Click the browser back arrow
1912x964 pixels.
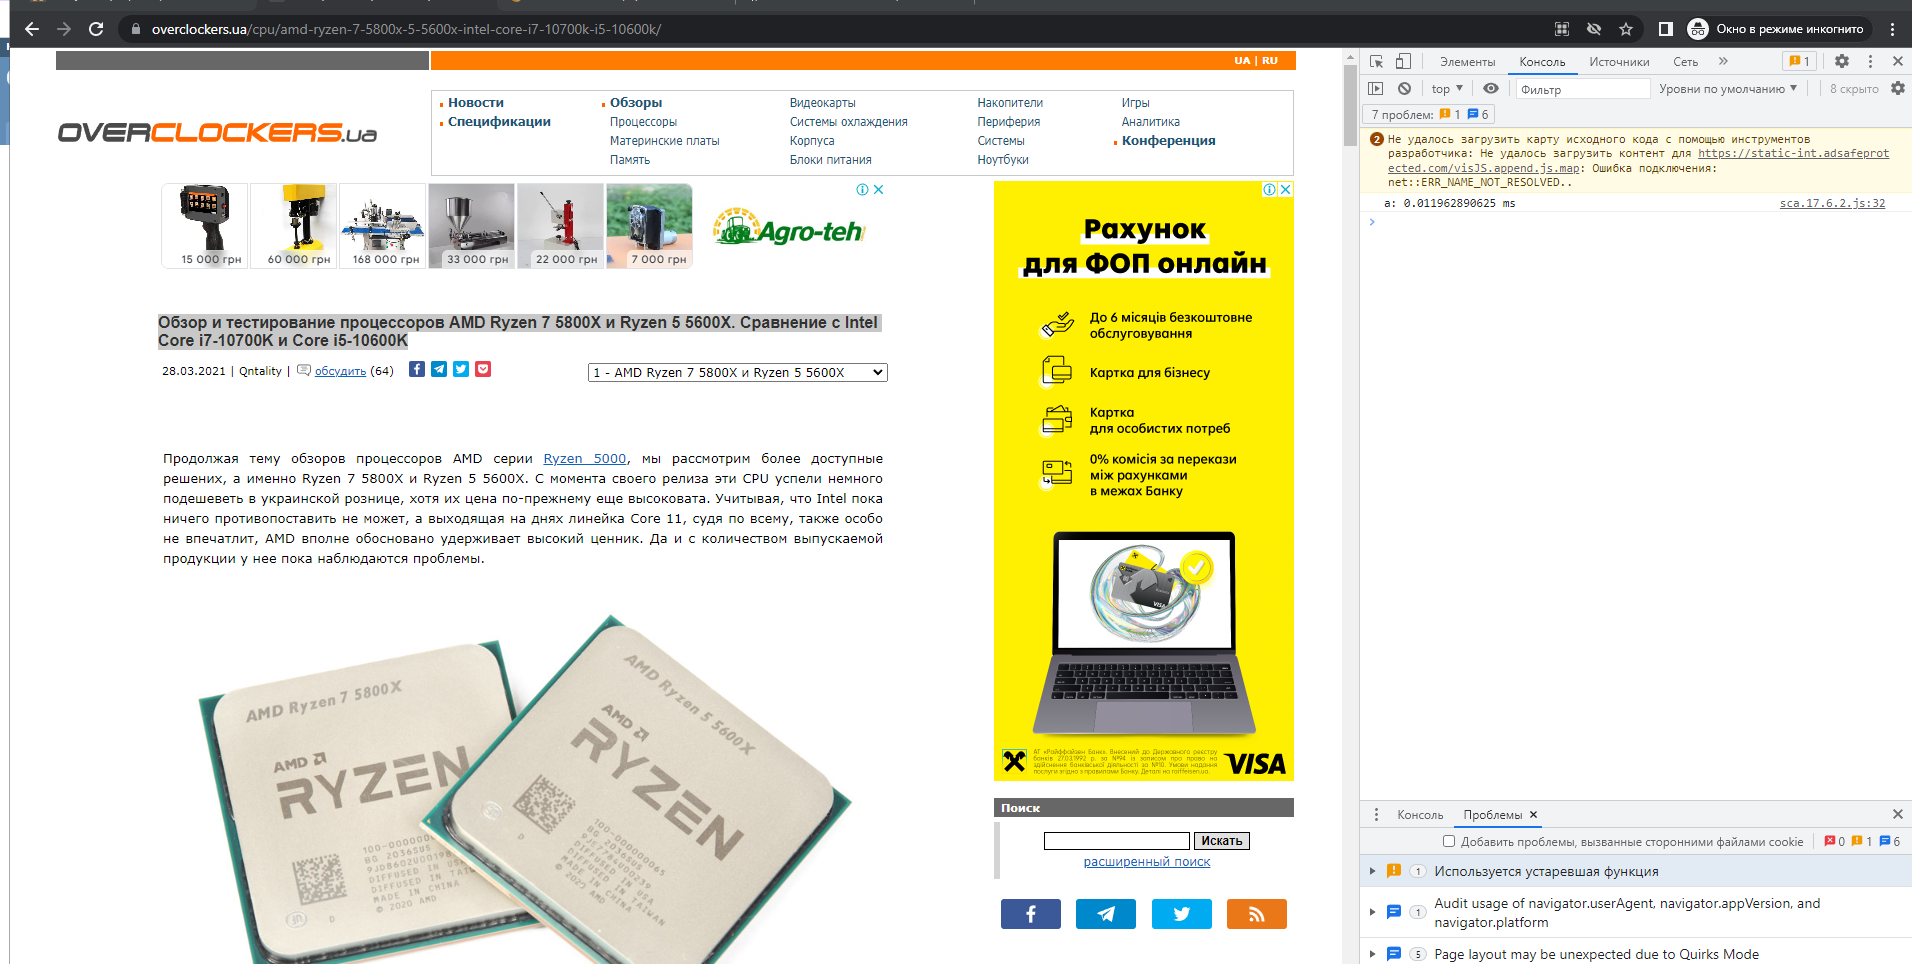[32, 29]
